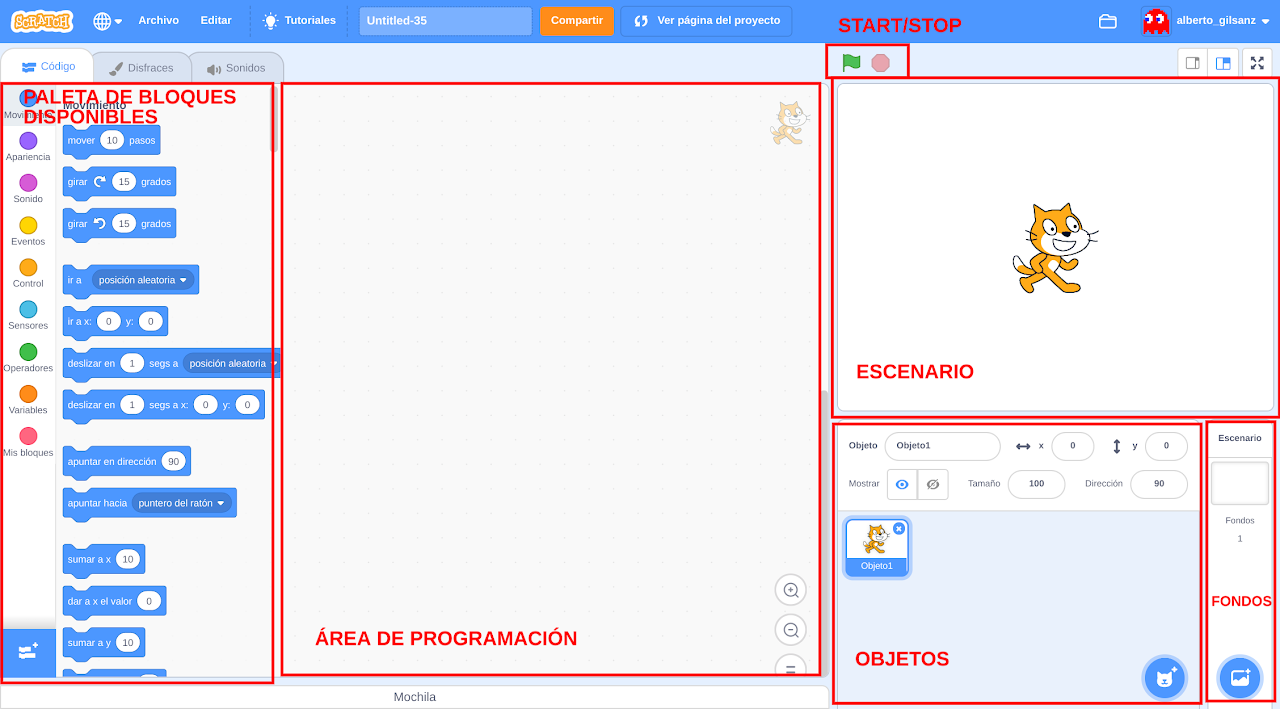Hide Objeto1 with the crossed-eye toggle
Screen dimensions: 1280x709
pos(932,484)
